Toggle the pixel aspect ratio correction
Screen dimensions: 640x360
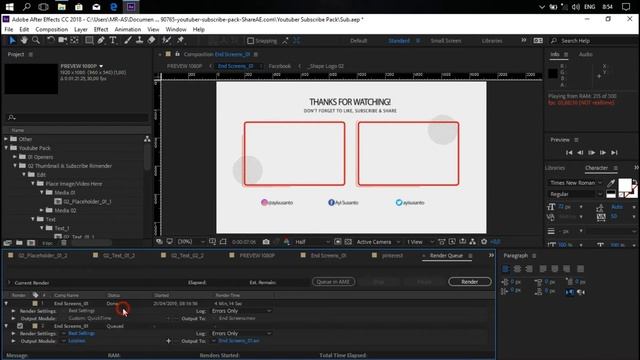(x=441, y=242)
